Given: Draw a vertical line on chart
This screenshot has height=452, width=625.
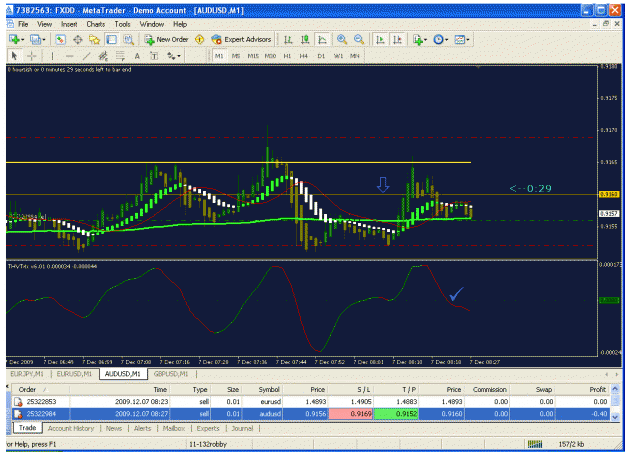Looking at the screenshot, I should (52, 56).
